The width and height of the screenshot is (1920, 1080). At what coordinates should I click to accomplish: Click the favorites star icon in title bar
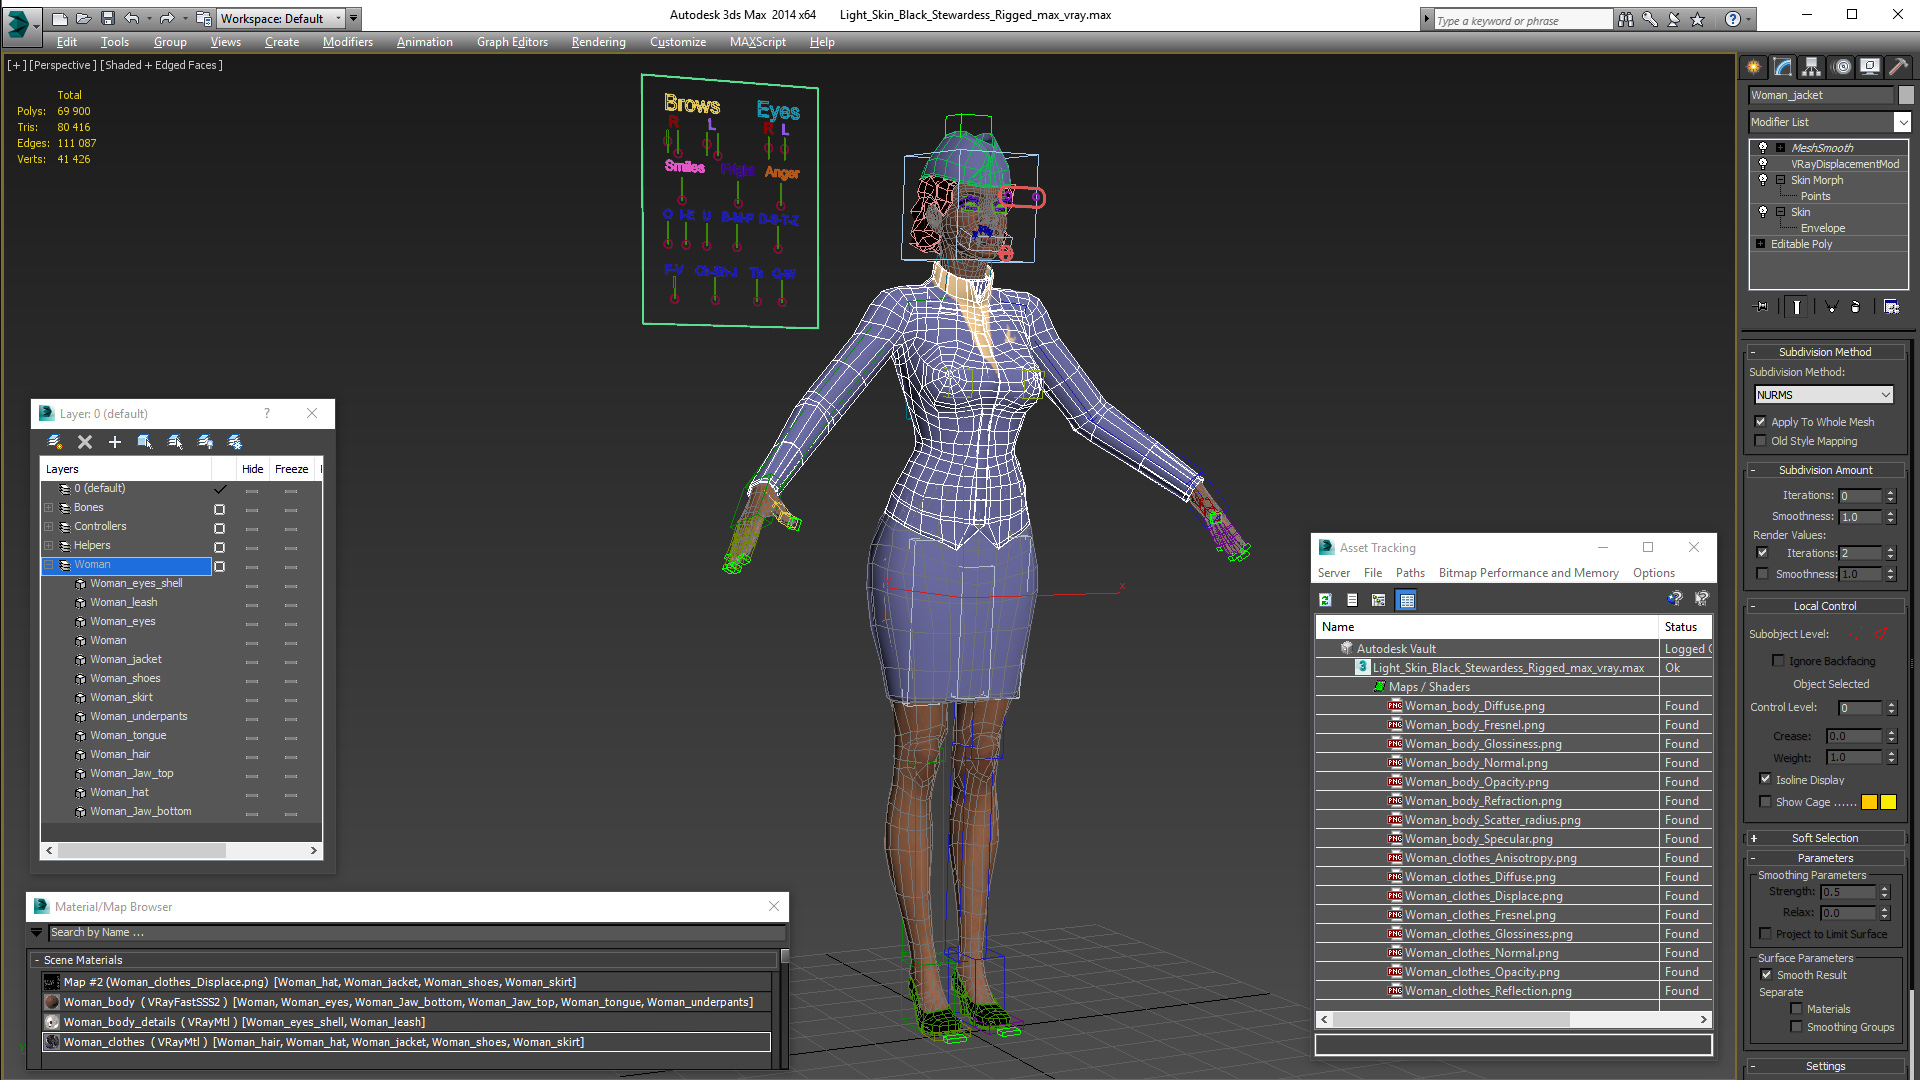pyautogui.click(x=1697, y=19)
